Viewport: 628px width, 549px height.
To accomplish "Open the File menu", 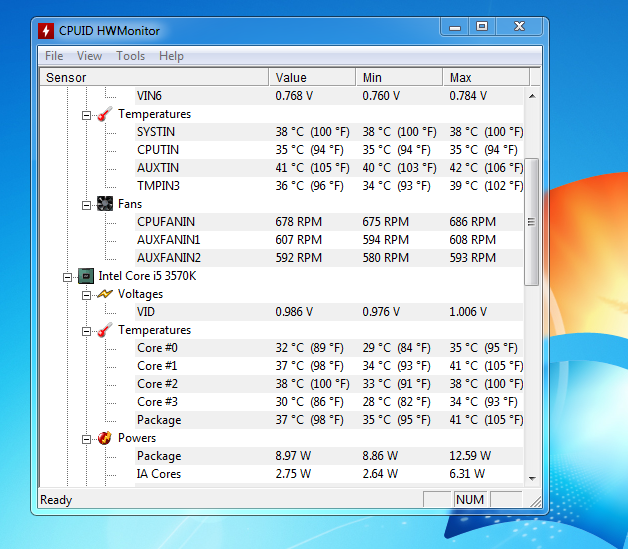I will tap(54, 56).
